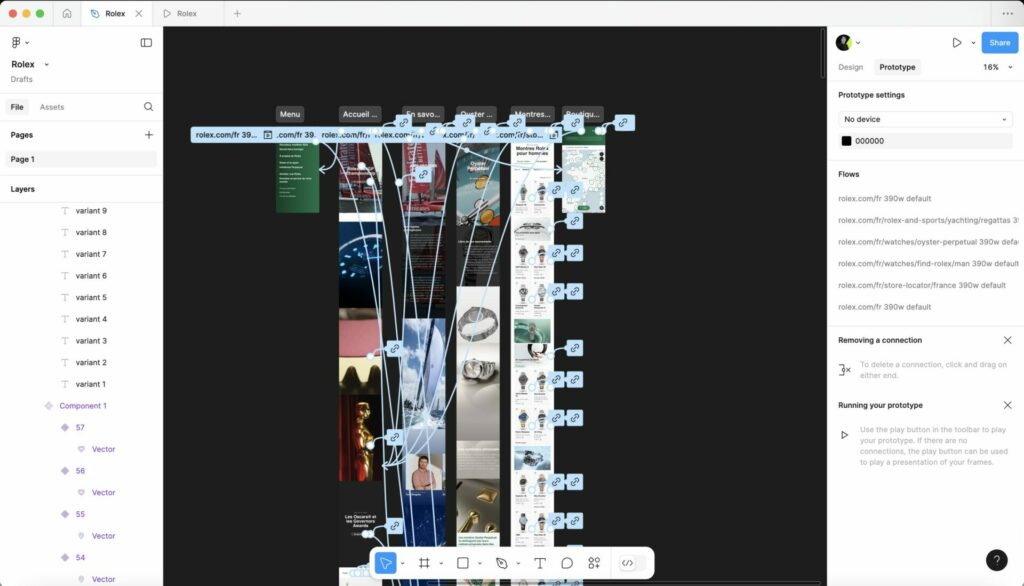Select the Text tool

(539, 563)
